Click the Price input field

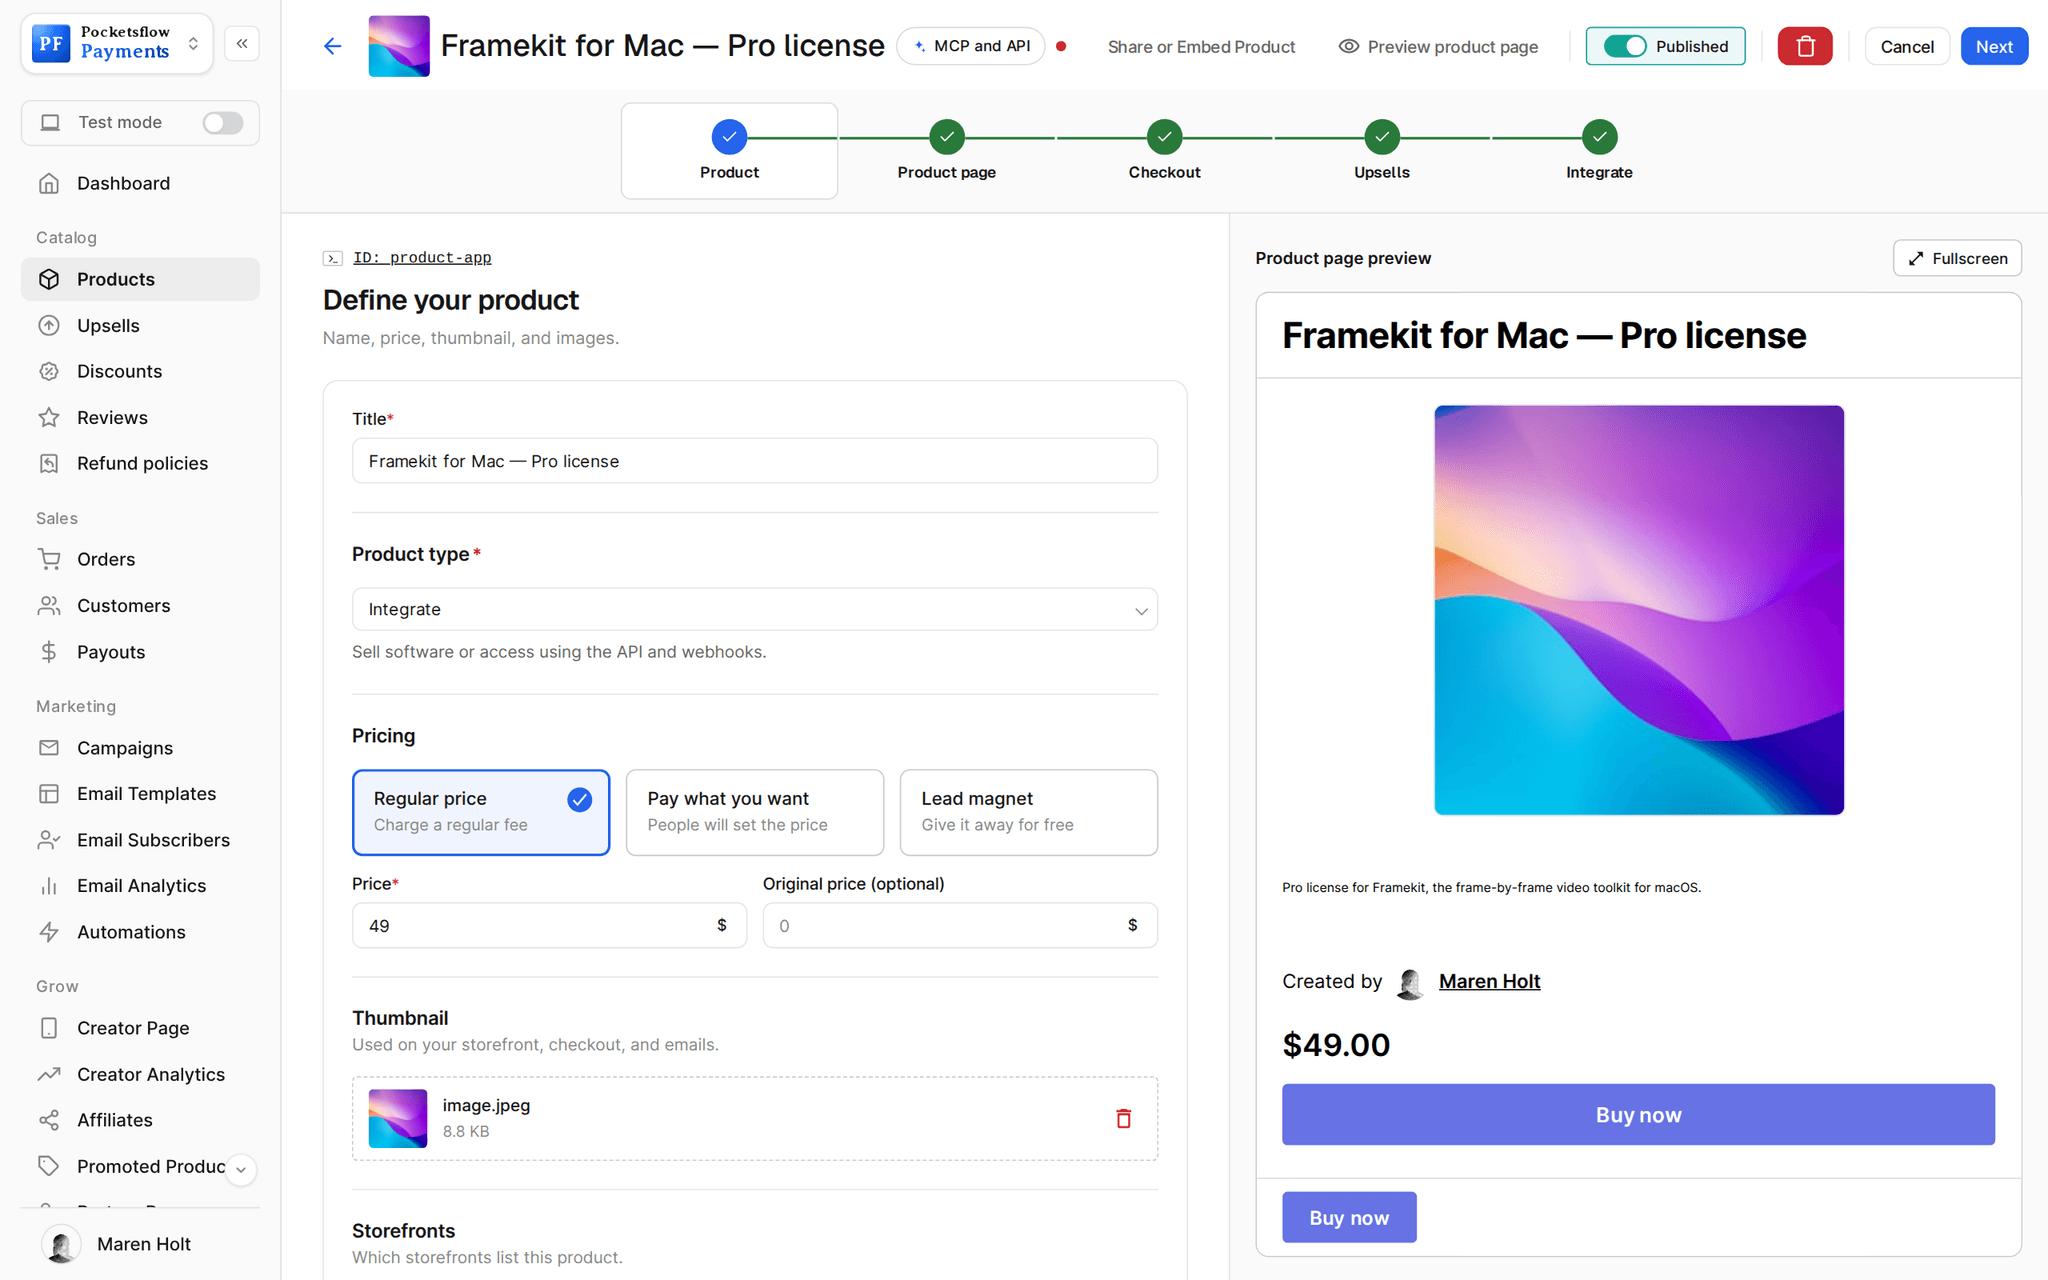549,925
